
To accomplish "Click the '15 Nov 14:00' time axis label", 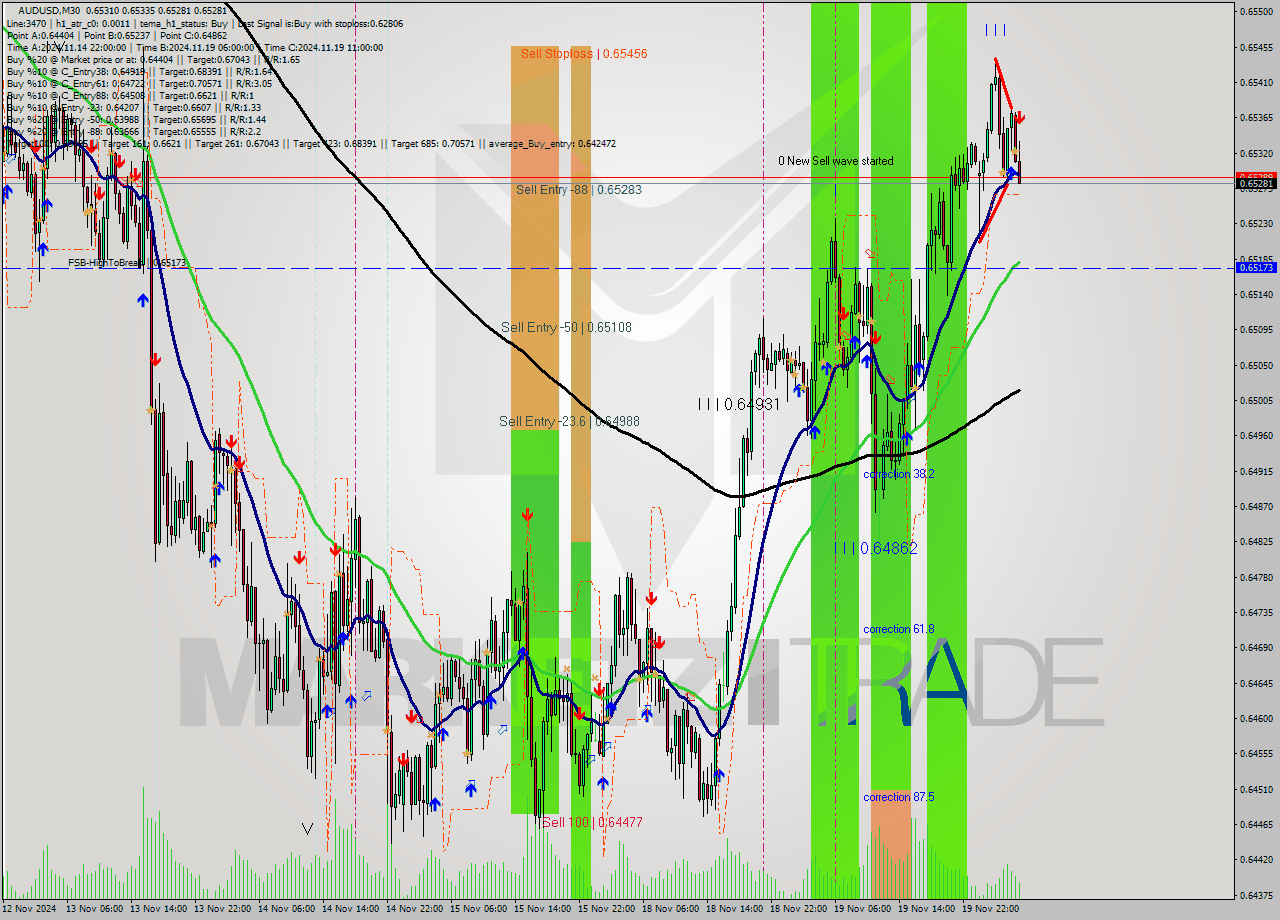I will (x=542, y=909).
